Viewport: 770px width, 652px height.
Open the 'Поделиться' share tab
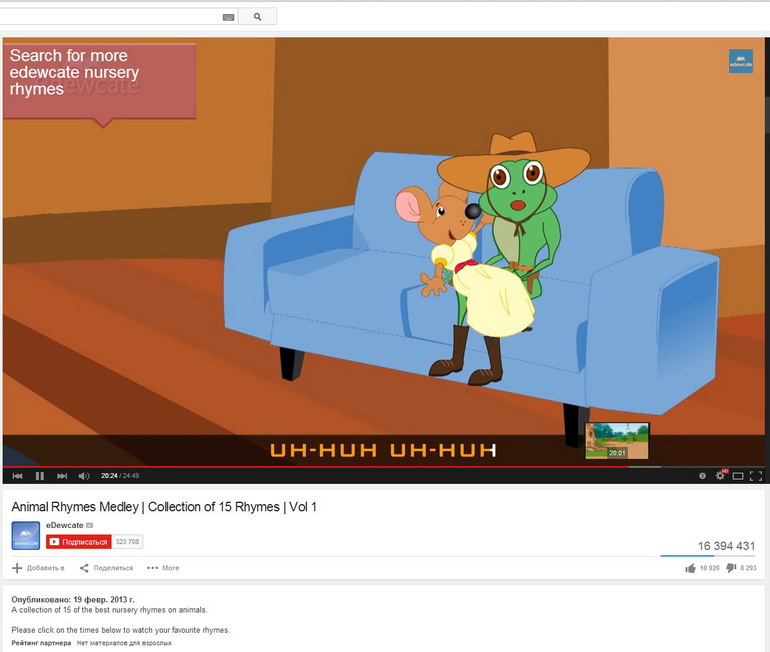[x=106, y=568]
